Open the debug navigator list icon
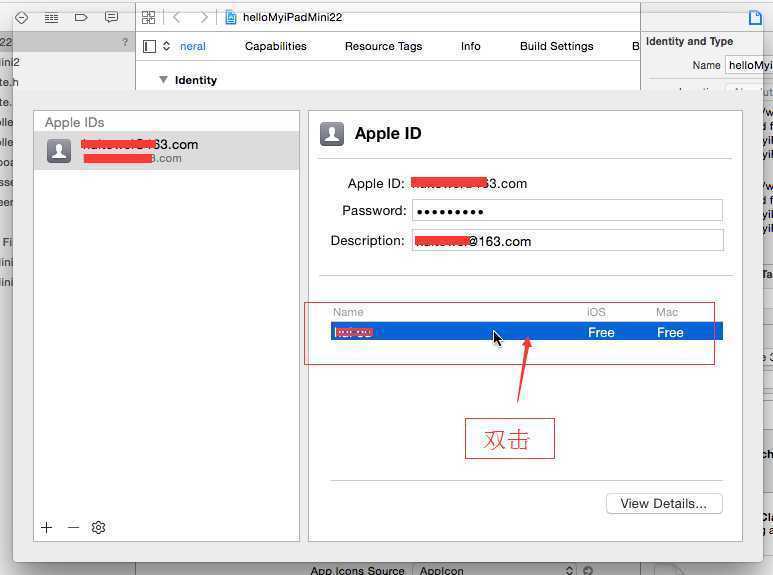Screen dimensions: 773x575 (51, 18)
